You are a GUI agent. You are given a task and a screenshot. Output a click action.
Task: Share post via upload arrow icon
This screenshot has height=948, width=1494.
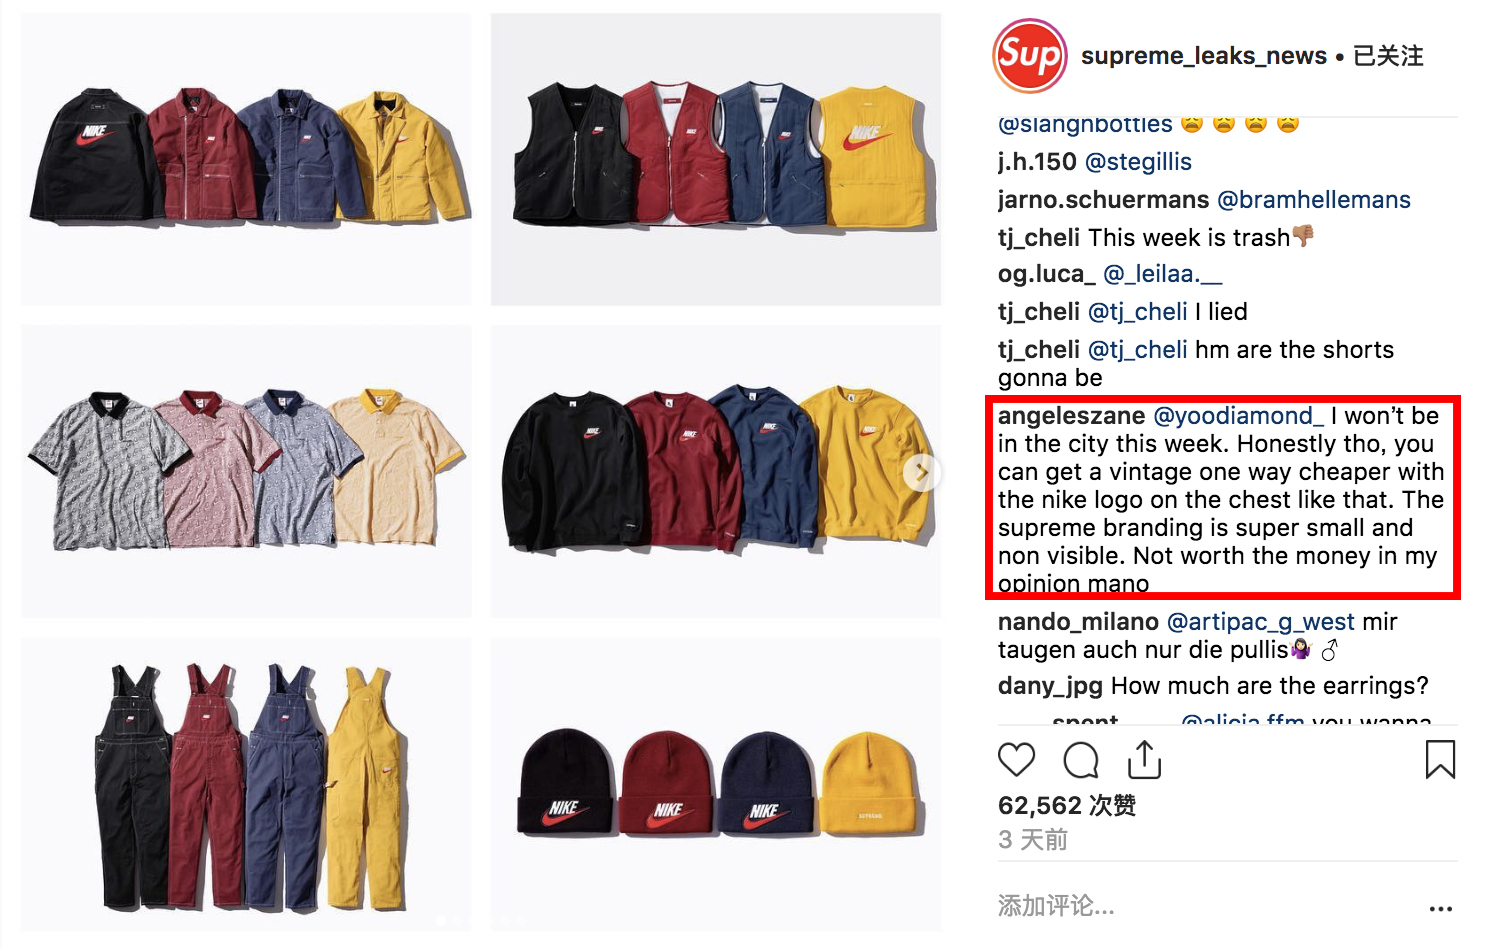point(1144,759)
